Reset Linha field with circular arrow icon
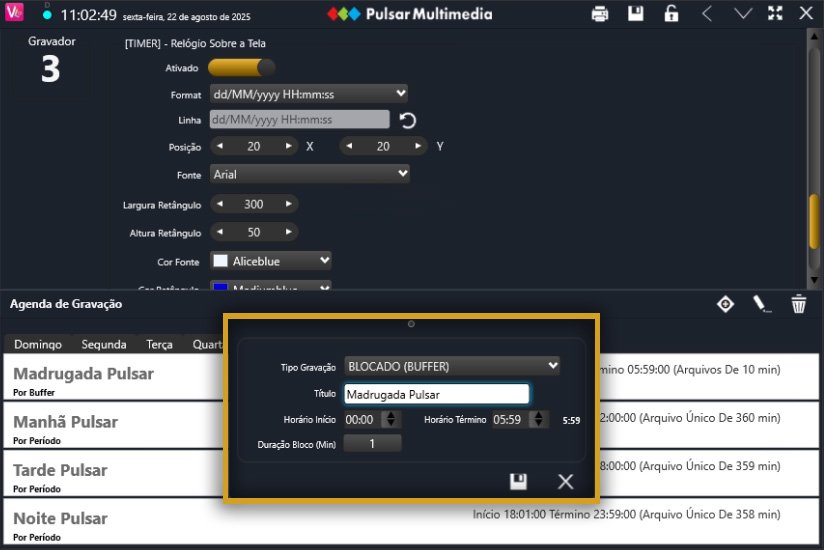The height and width of the screenshot is (550, 824). [x=407, y=120]
